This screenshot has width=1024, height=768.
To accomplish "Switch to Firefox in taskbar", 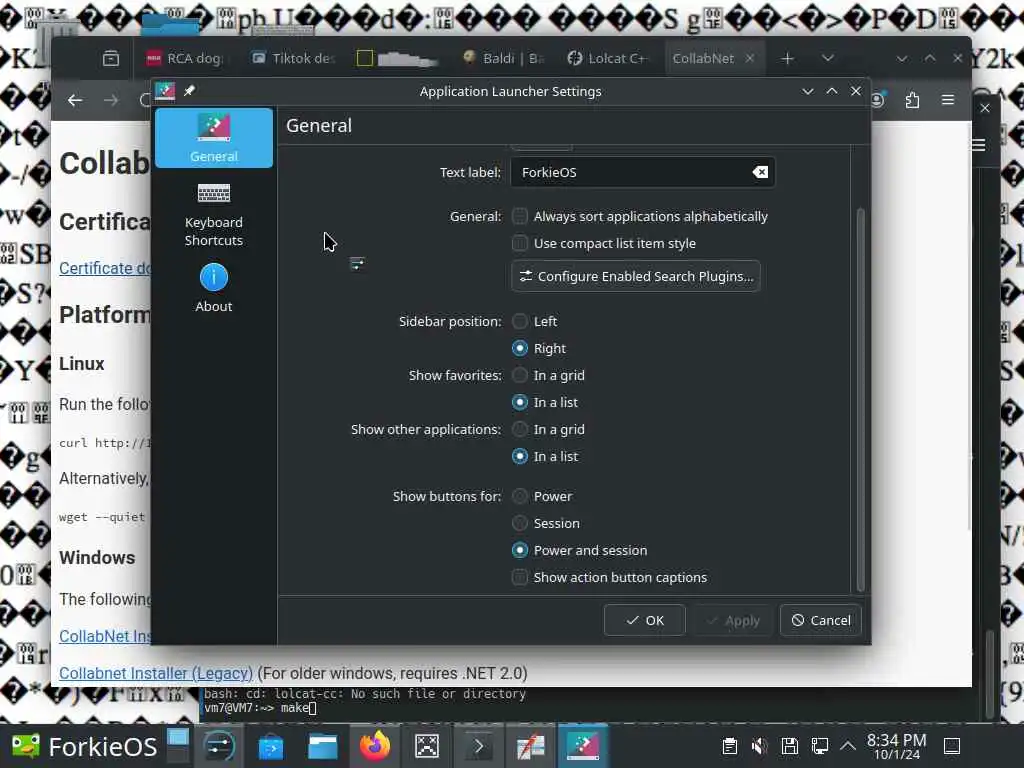I will click(374, 746).
